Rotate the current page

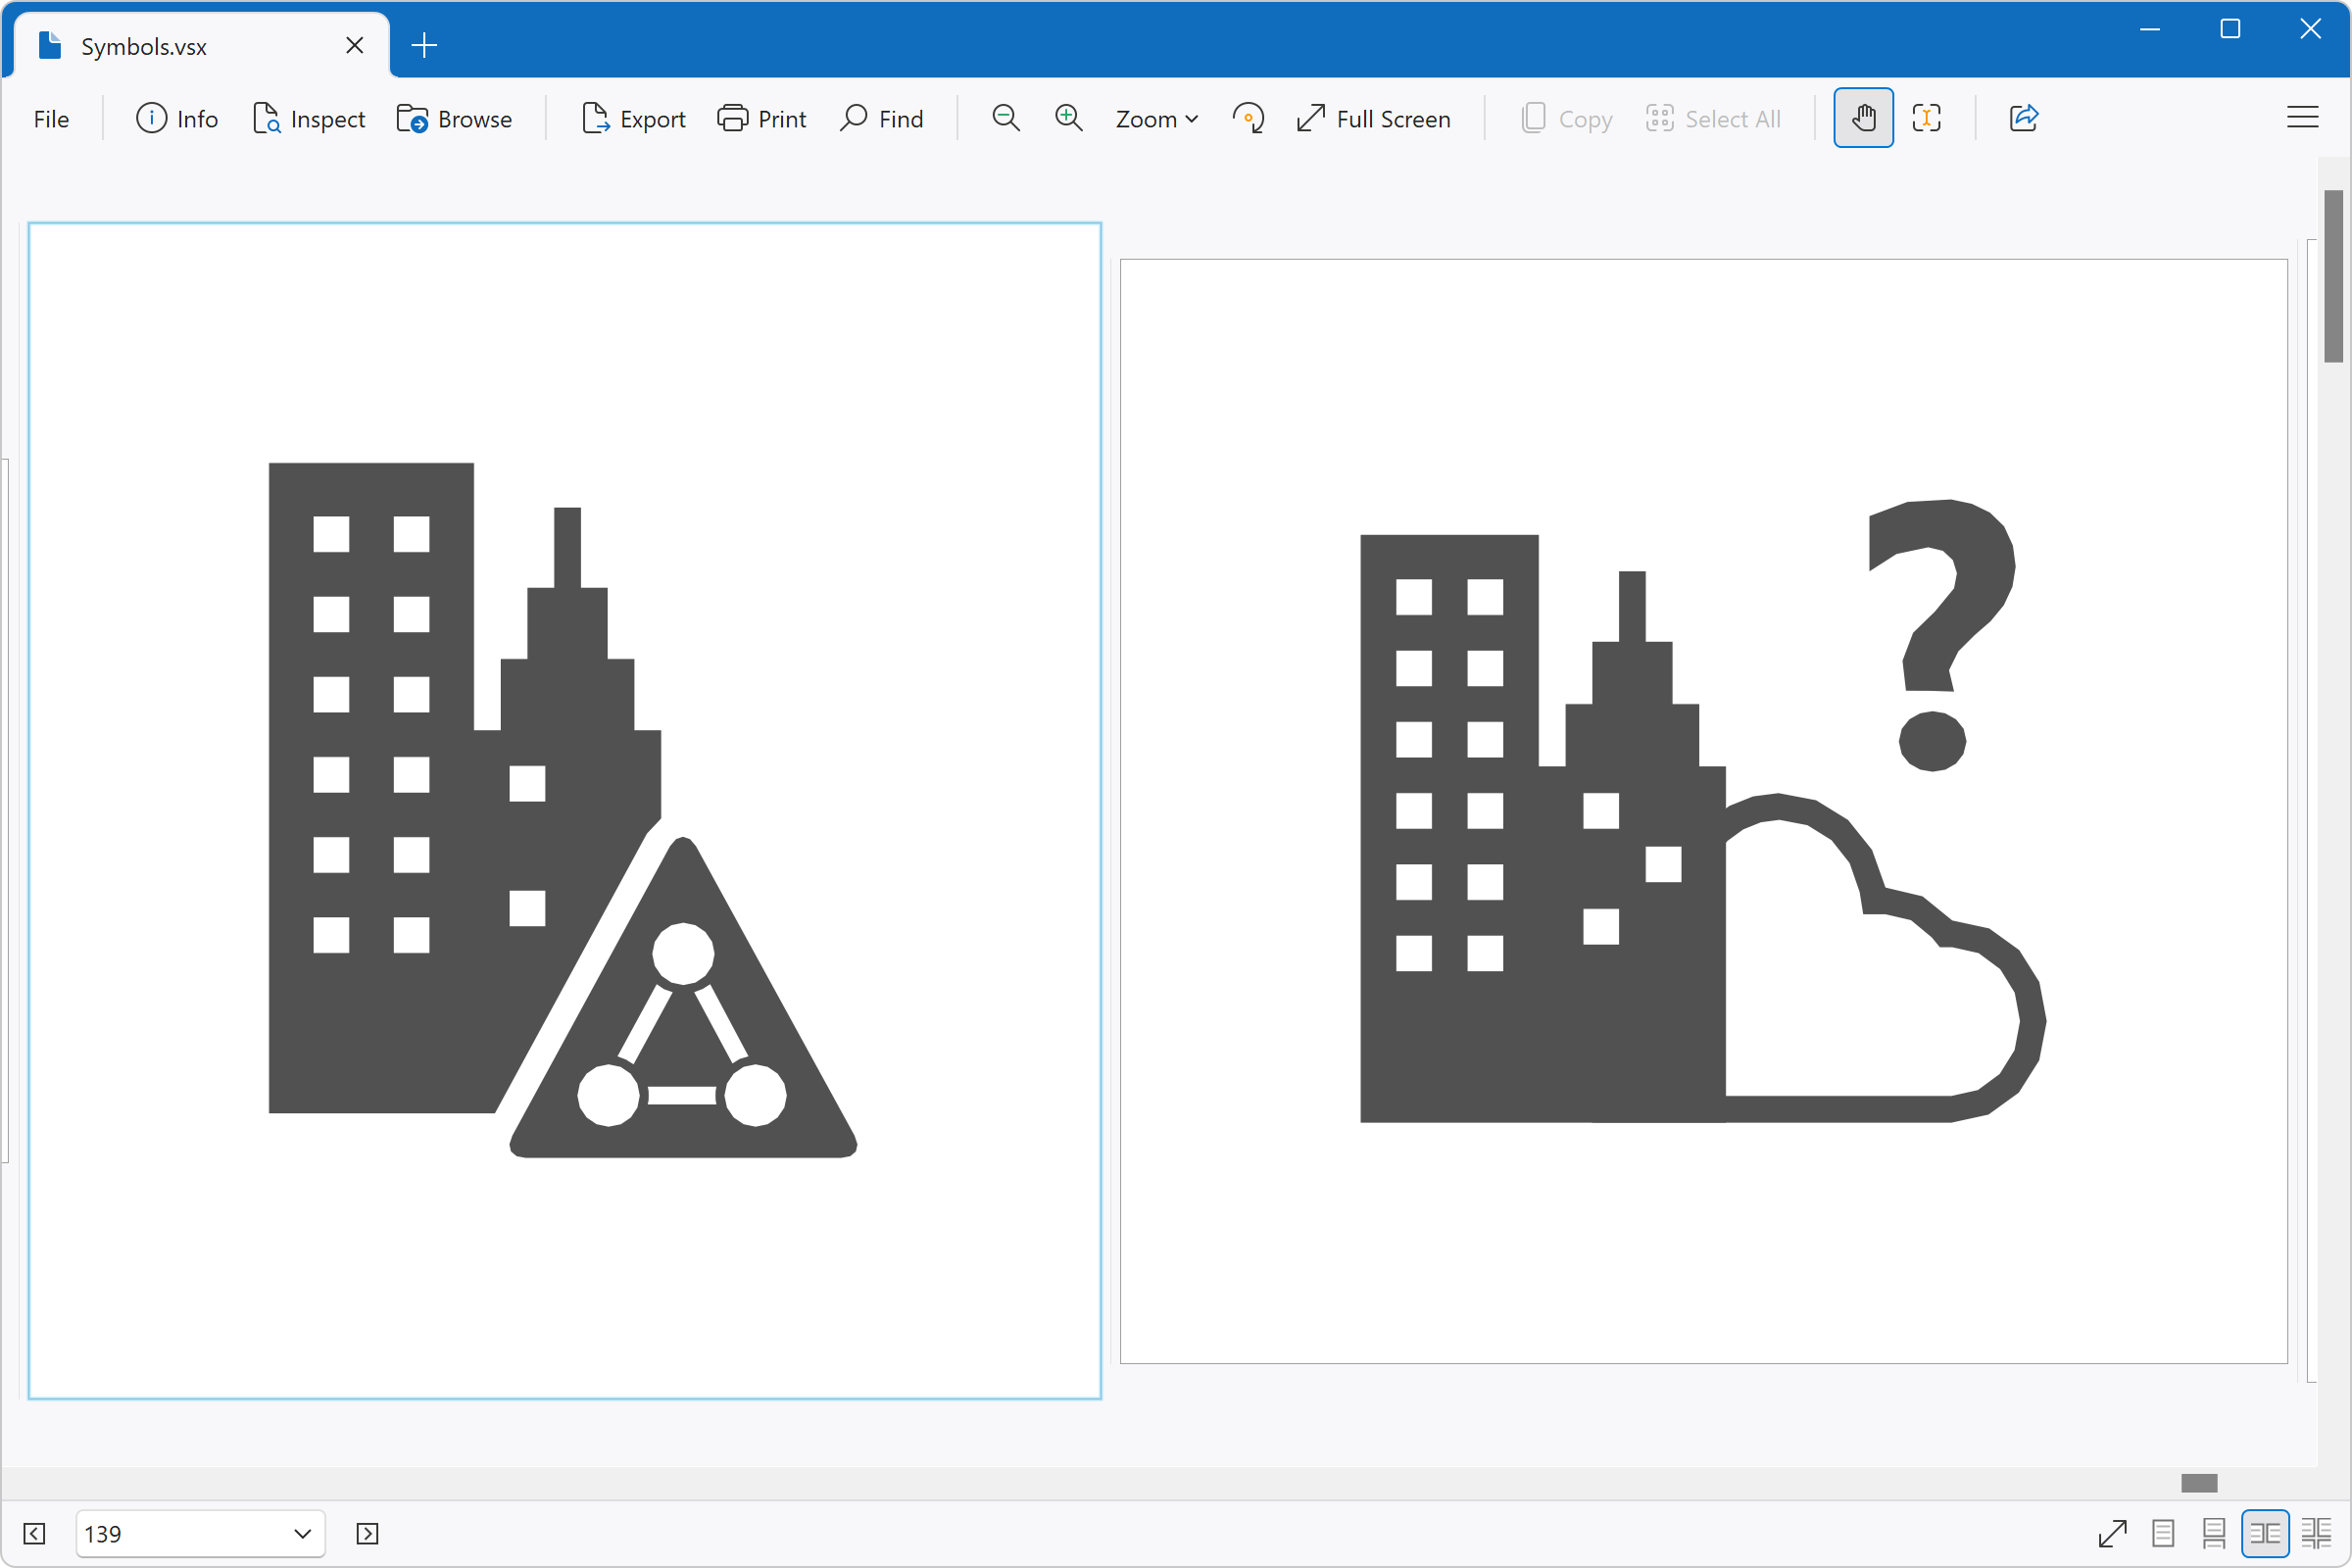point(1249,117)
